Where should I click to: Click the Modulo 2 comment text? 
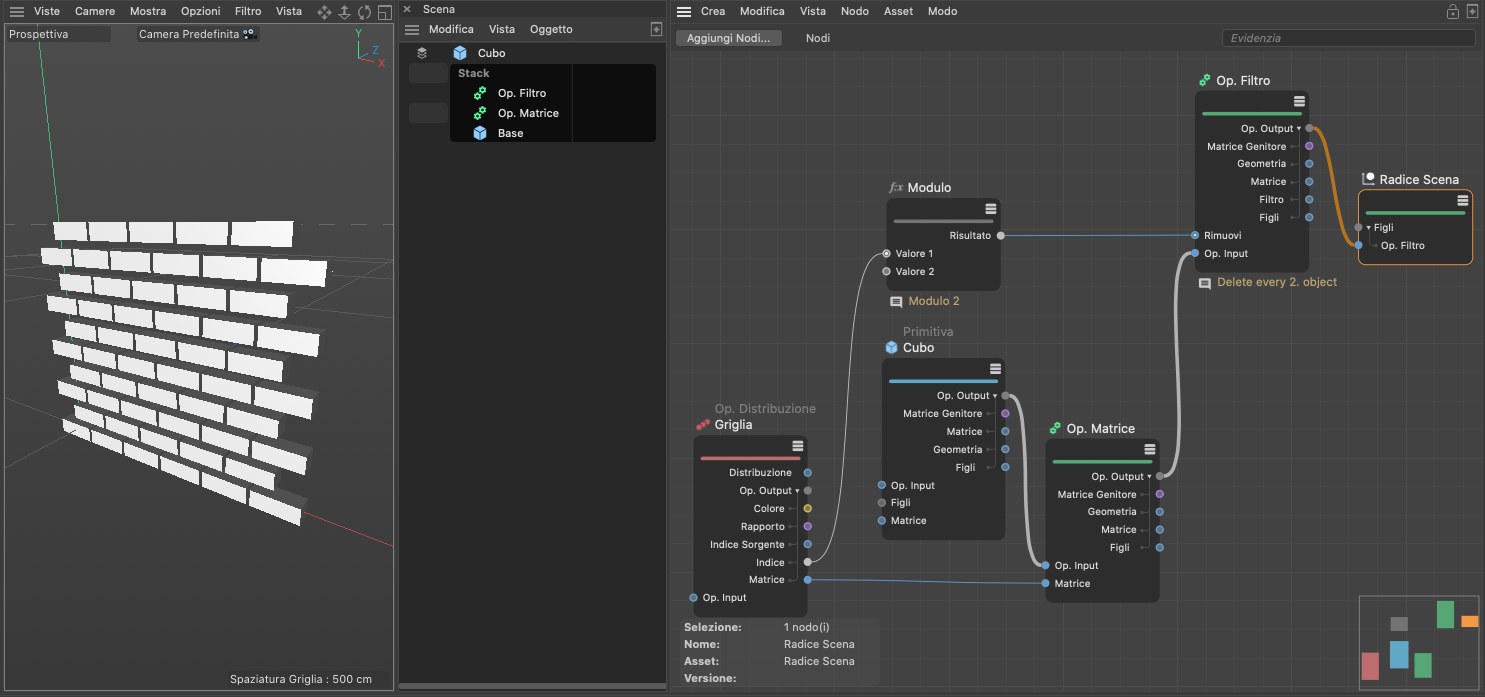[934, 302]
